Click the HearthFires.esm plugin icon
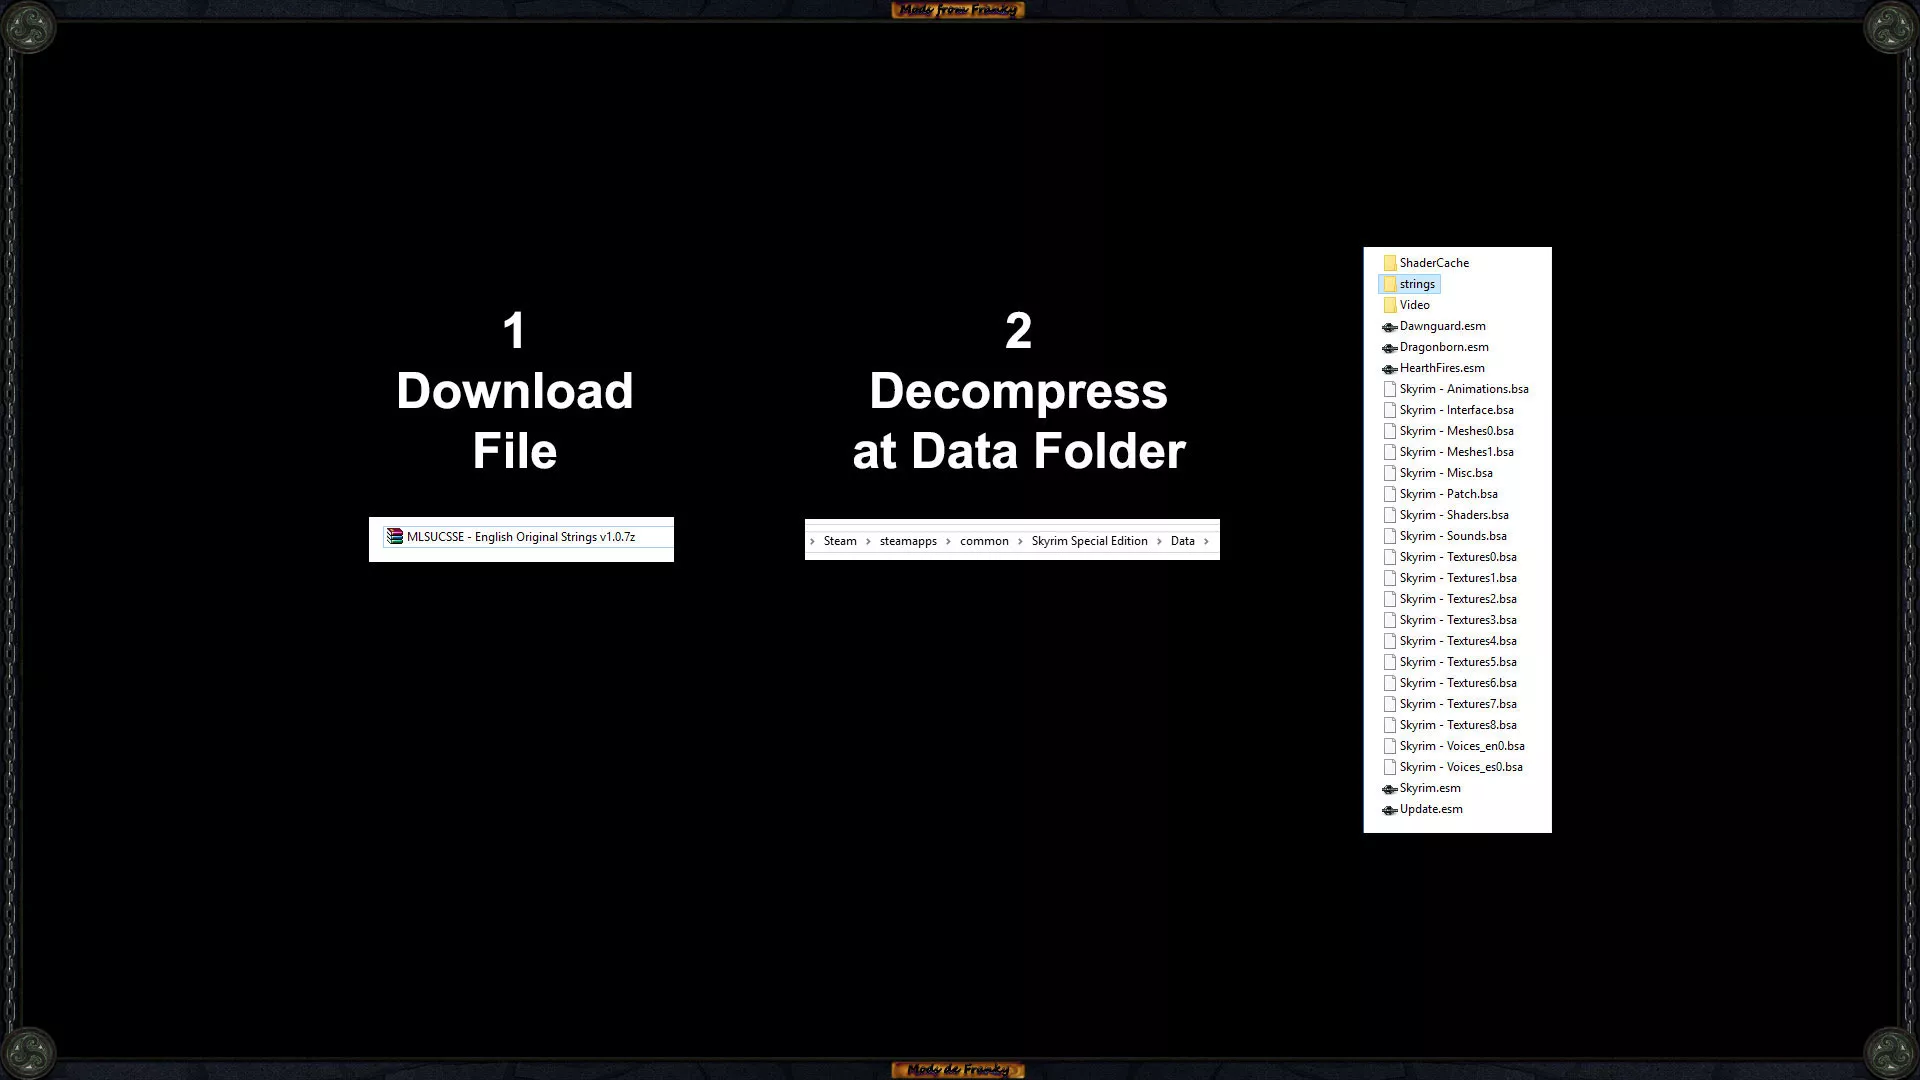1920x1080 pixels. (1390, 369)
